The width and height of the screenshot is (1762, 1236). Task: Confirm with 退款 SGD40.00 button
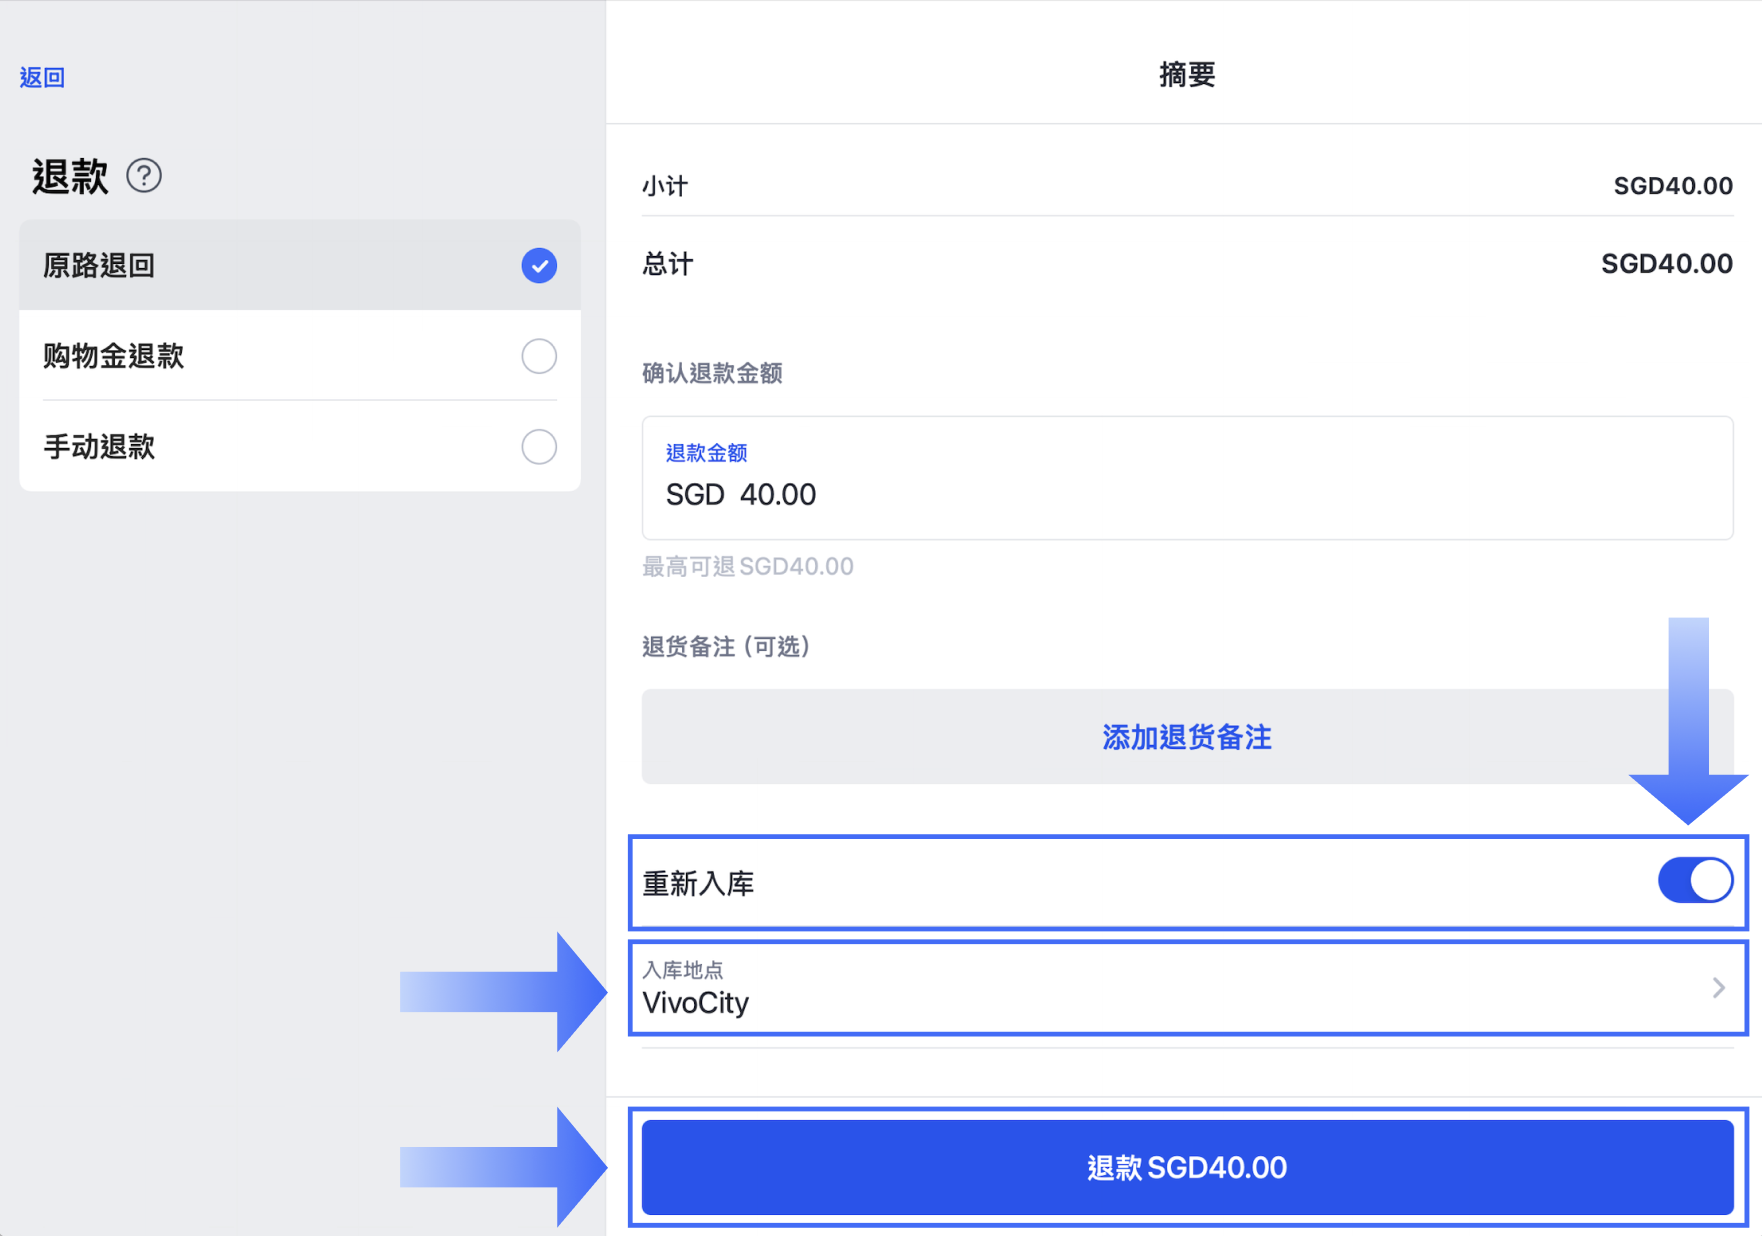(x=1187, y=1167)
